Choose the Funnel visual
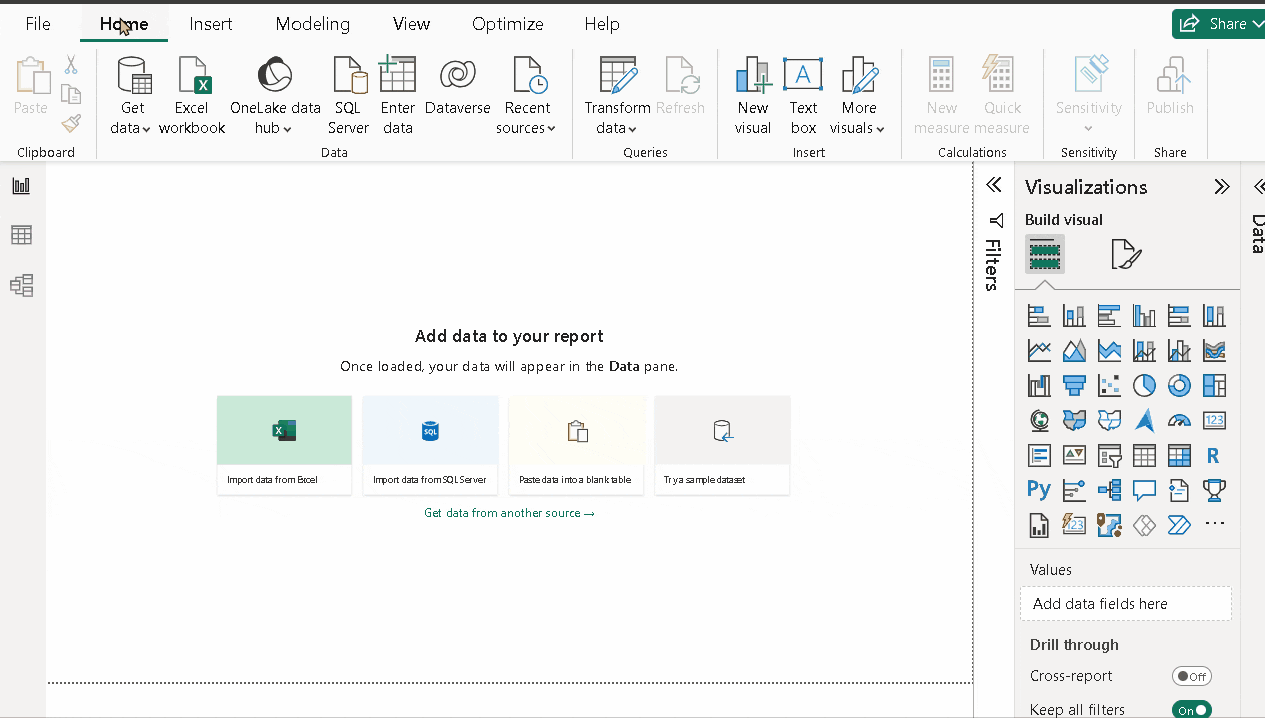The height and width of the screenshot is (718, 1265). (x=1074, y=385)
